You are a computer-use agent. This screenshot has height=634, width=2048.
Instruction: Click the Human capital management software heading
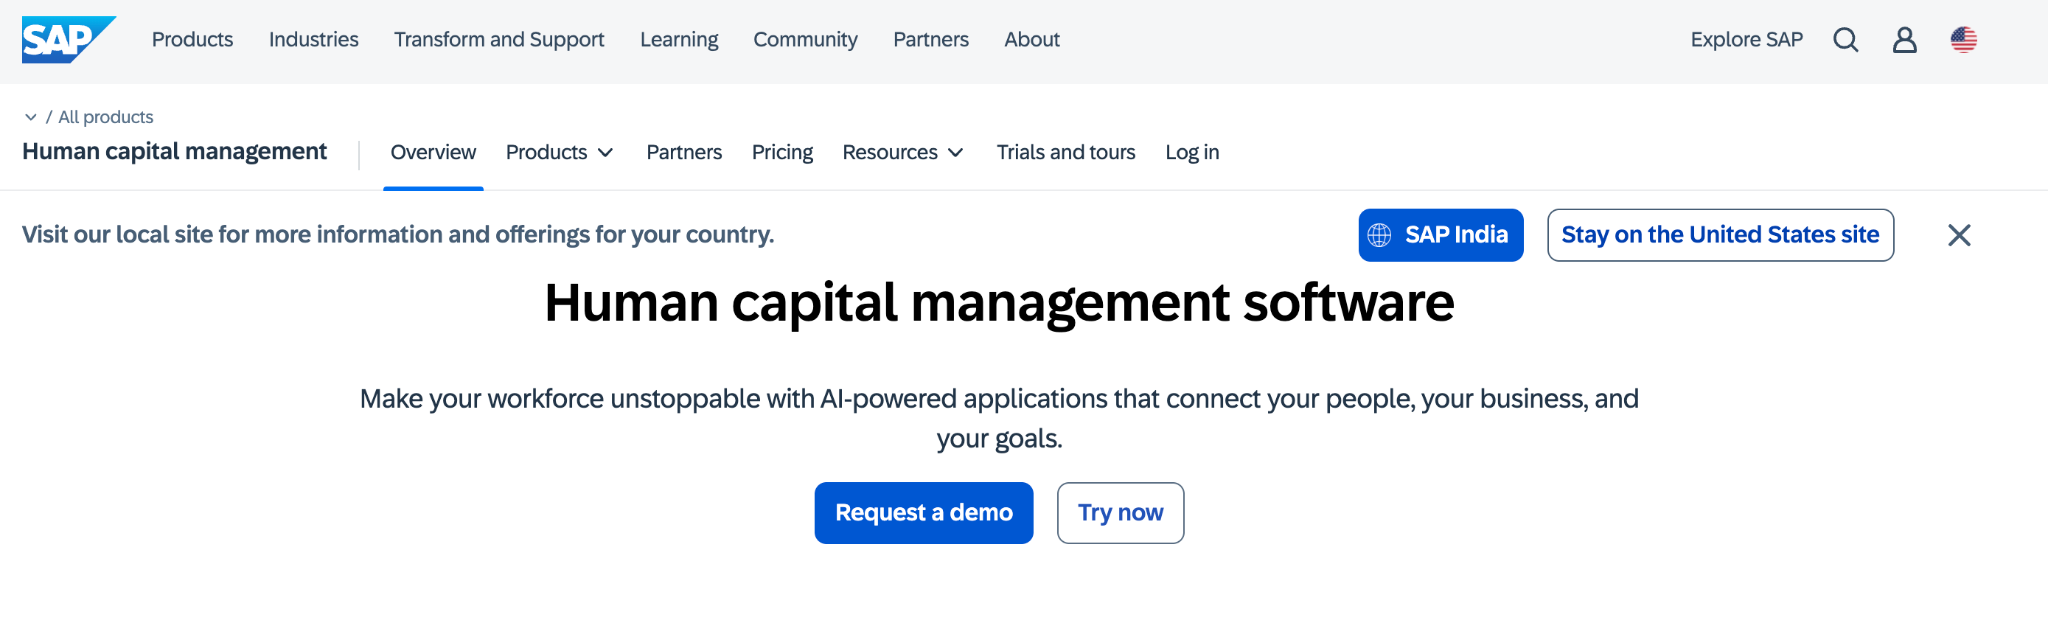(999, 303)
